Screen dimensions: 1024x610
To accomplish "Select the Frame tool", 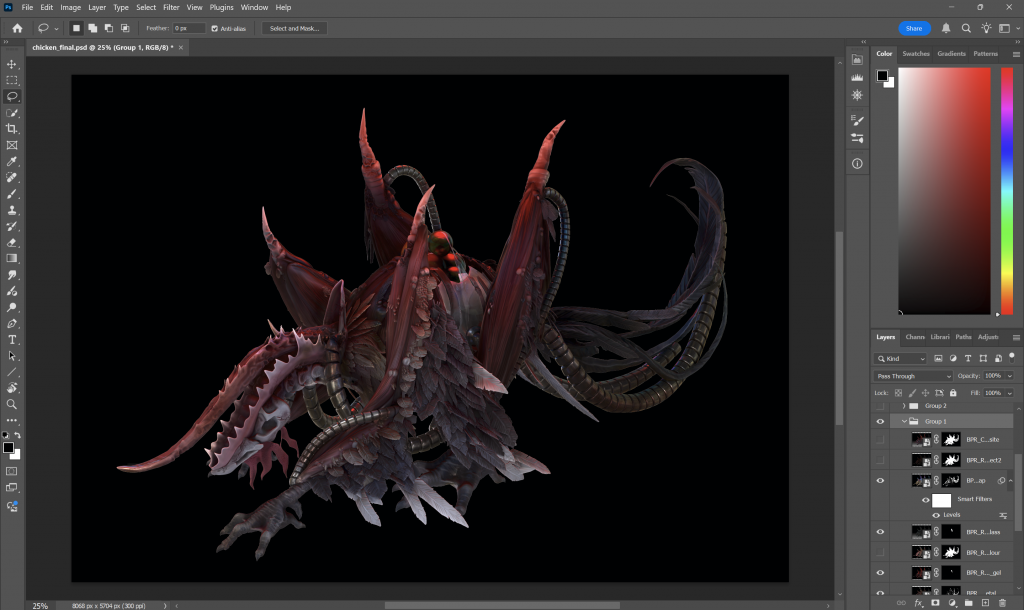I will click(x=12, y=145).
